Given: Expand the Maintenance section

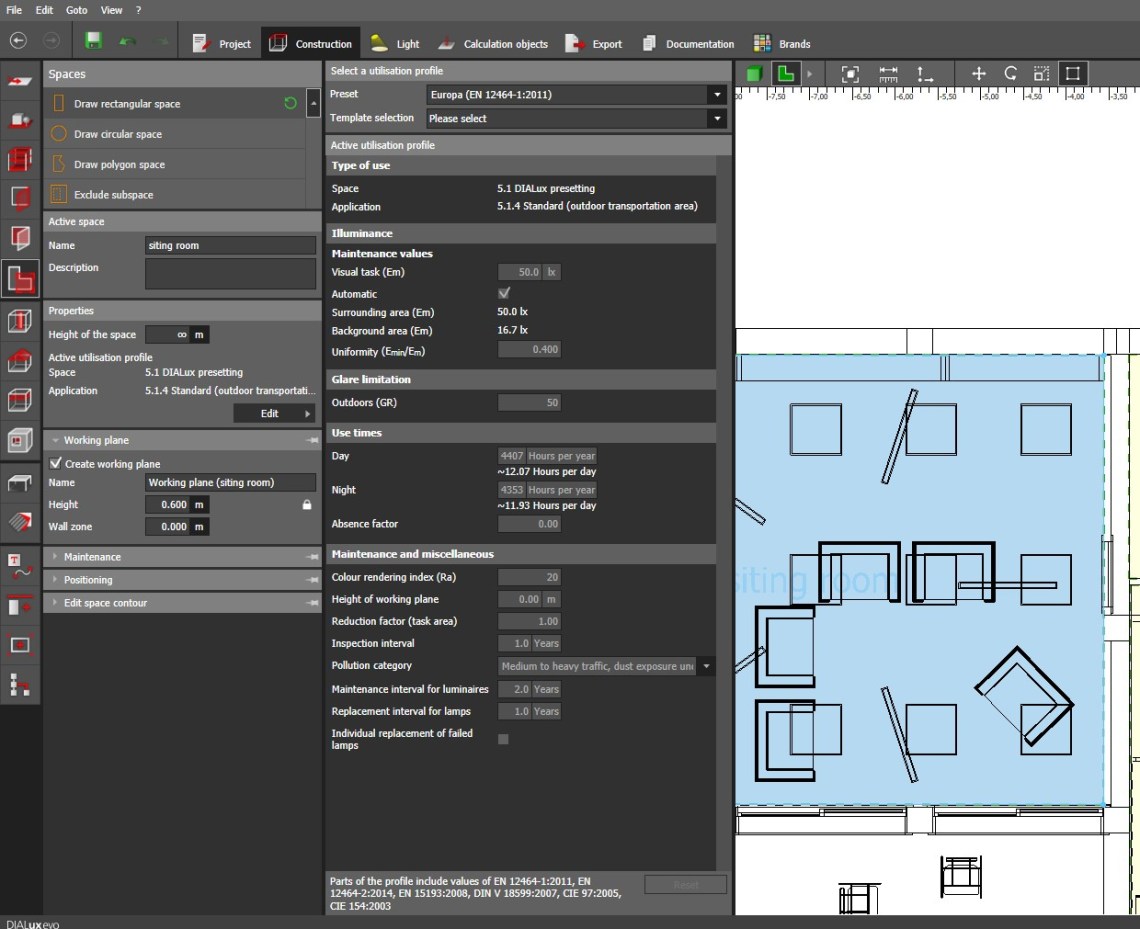Looking at the screenshot, I should pyautogui.click(x=92, y=557).
